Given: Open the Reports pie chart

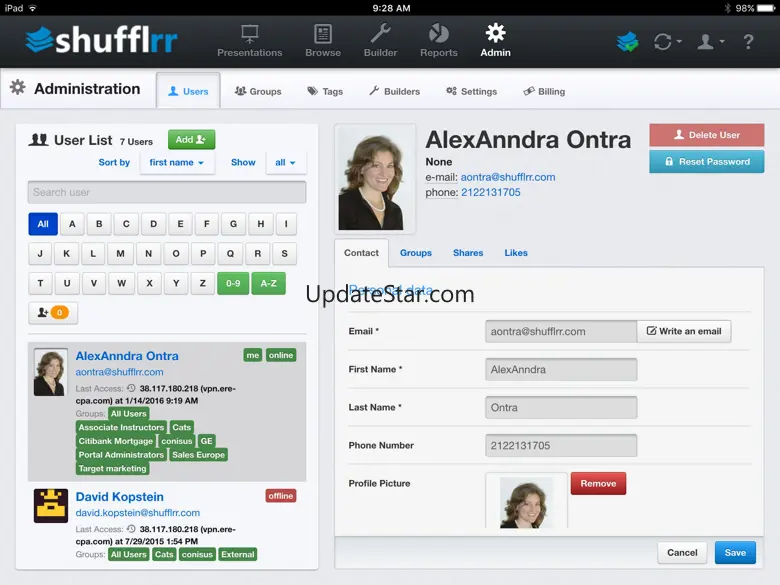Looking at the screenshot, I should click(438, 41).
